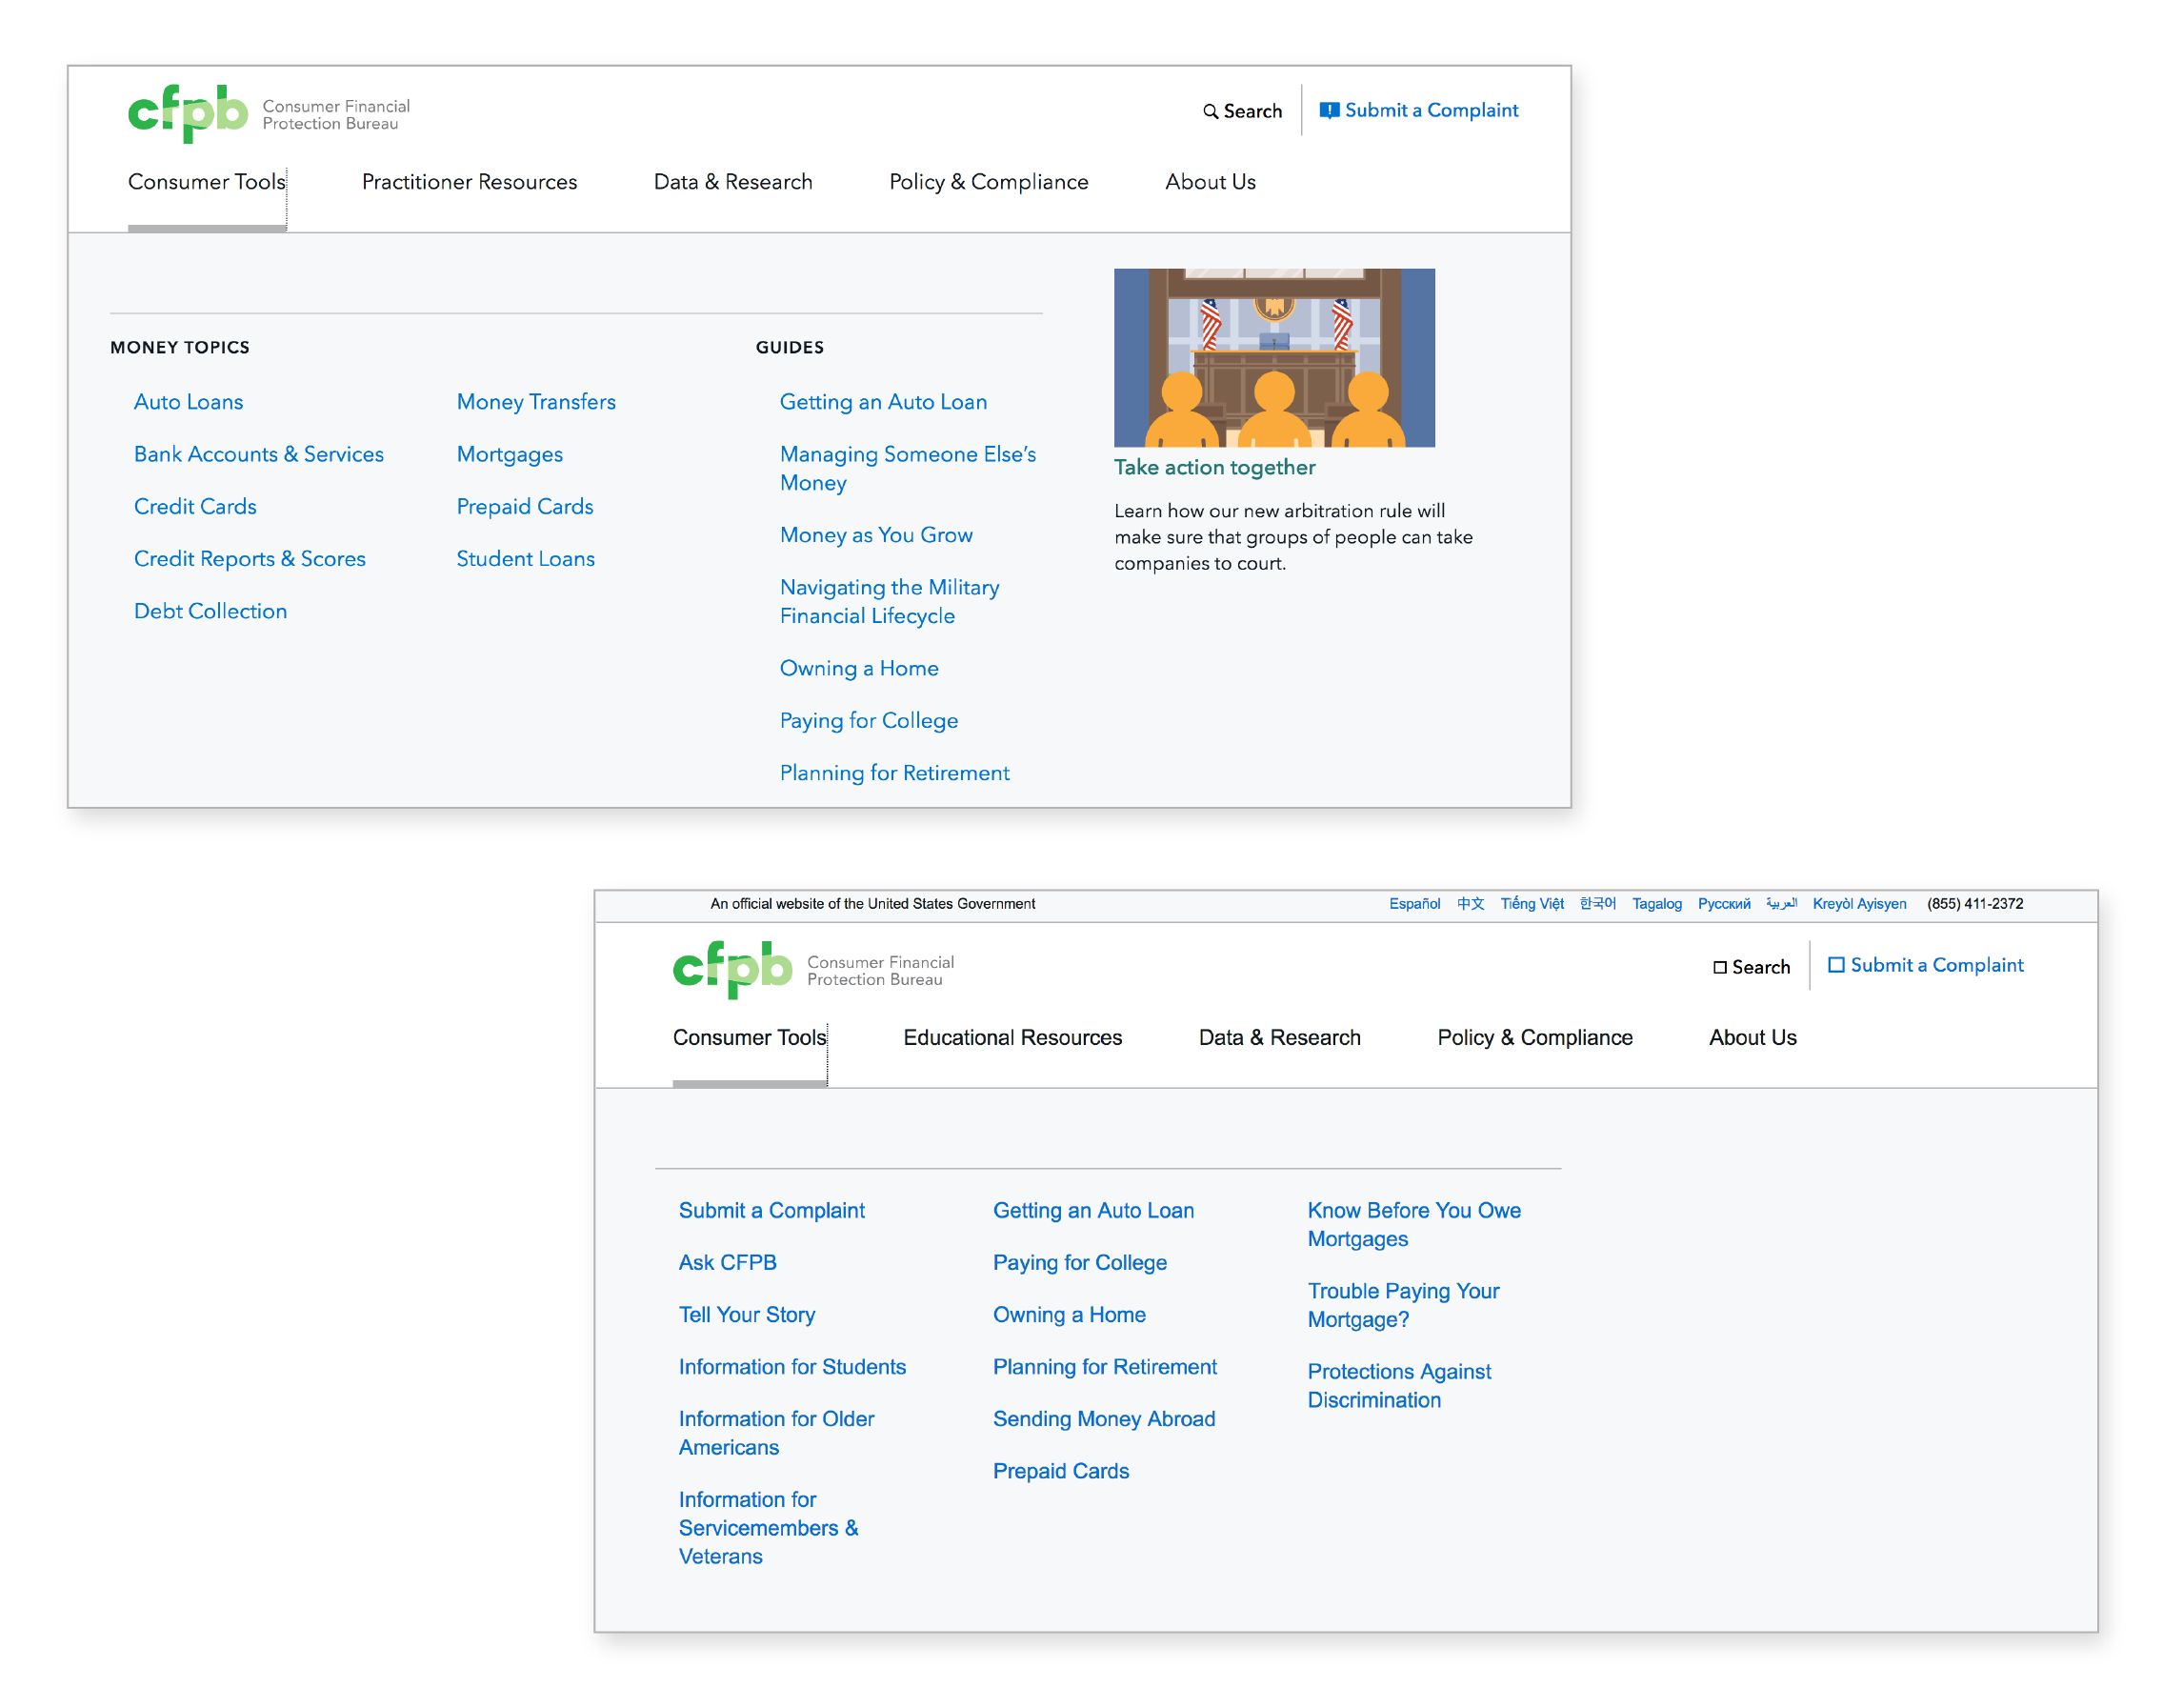Click the Submit a Complaint icon in bottom window
Image resolution: width=2183 pixels, height=1708 pixels.
click(x=1836, y=965)
